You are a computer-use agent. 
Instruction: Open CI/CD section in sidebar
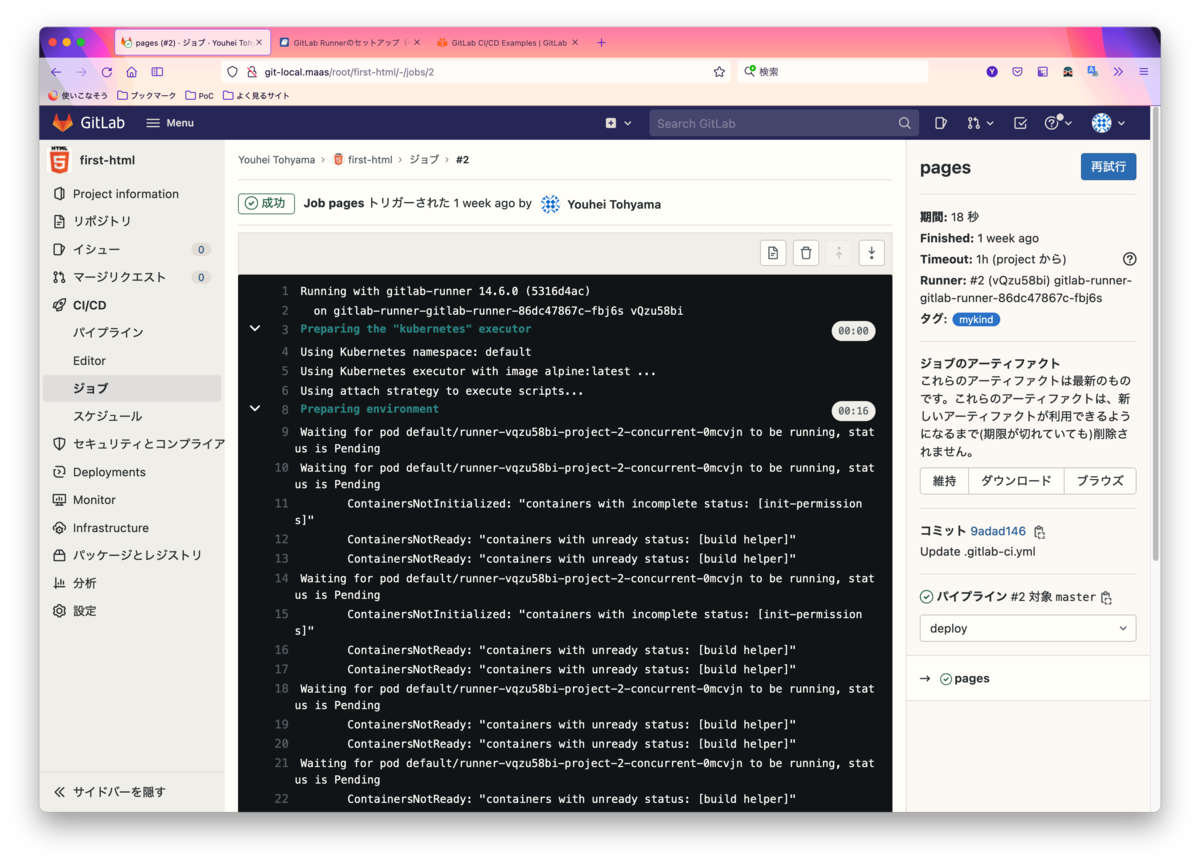coord(89,305)
